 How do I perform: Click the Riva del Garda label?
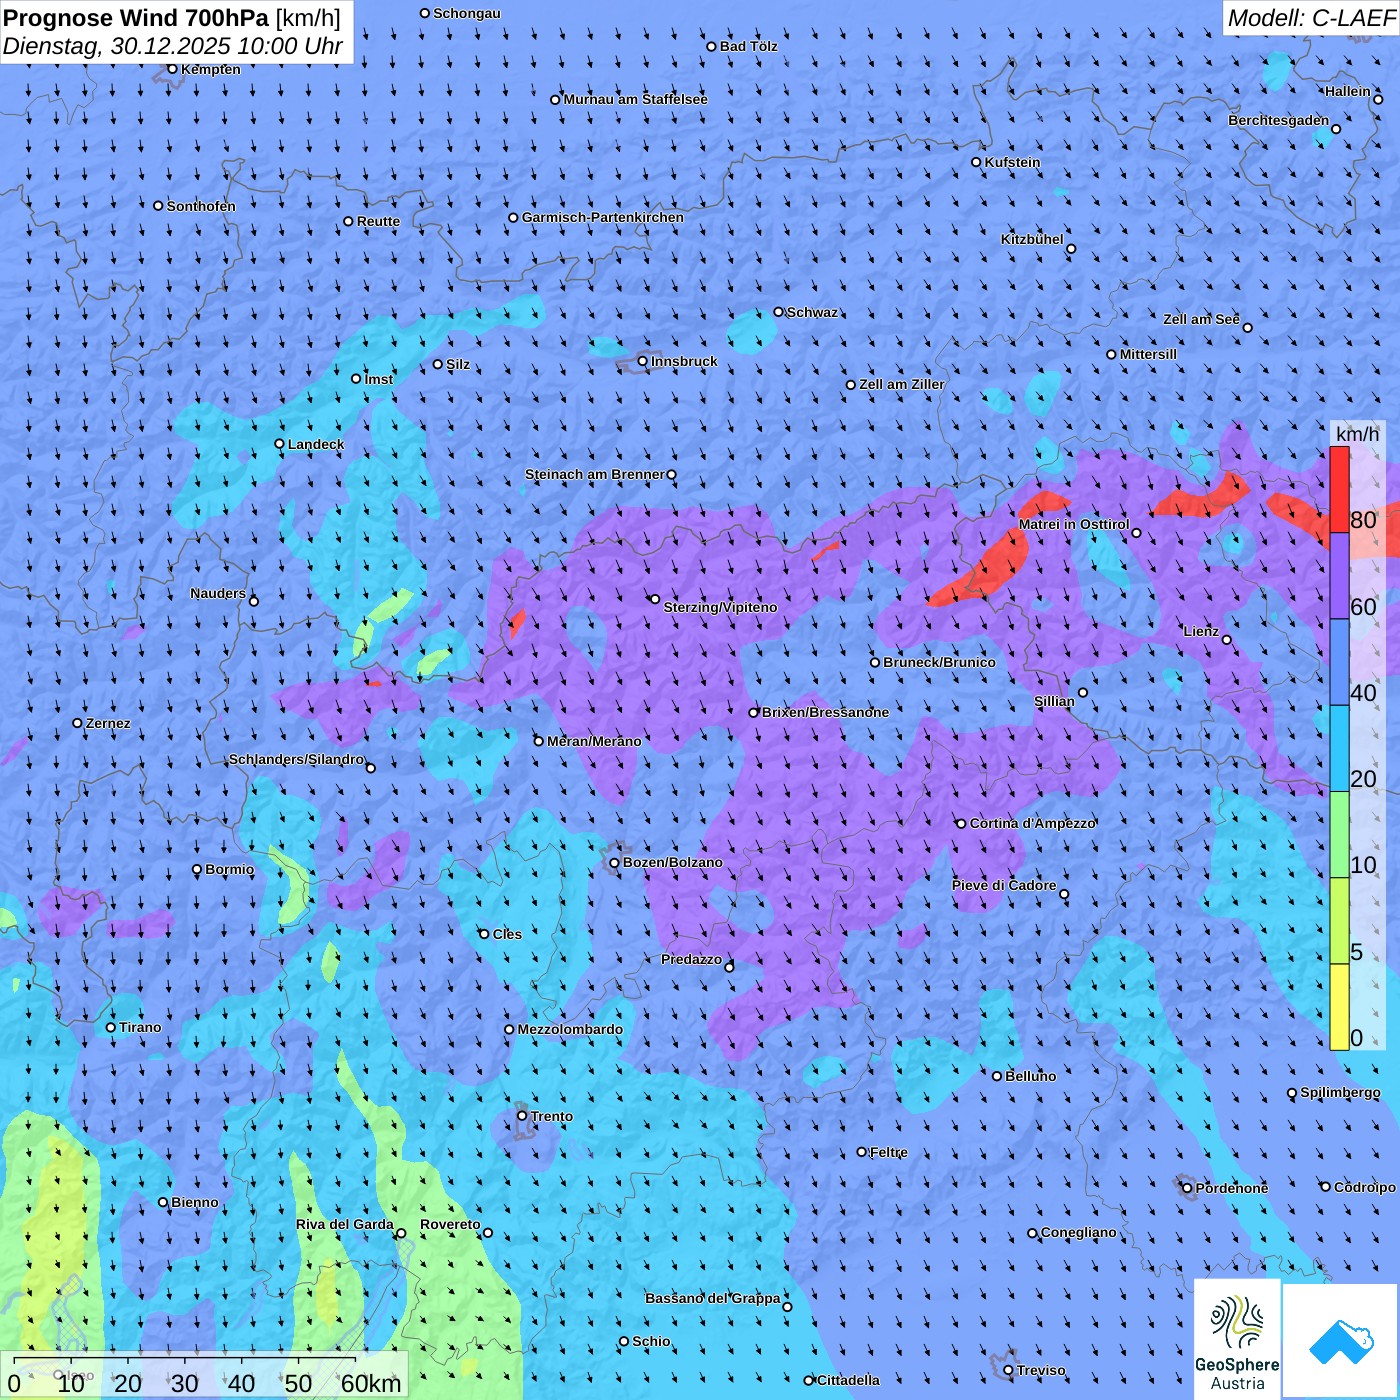click(x=345, y=1224)
